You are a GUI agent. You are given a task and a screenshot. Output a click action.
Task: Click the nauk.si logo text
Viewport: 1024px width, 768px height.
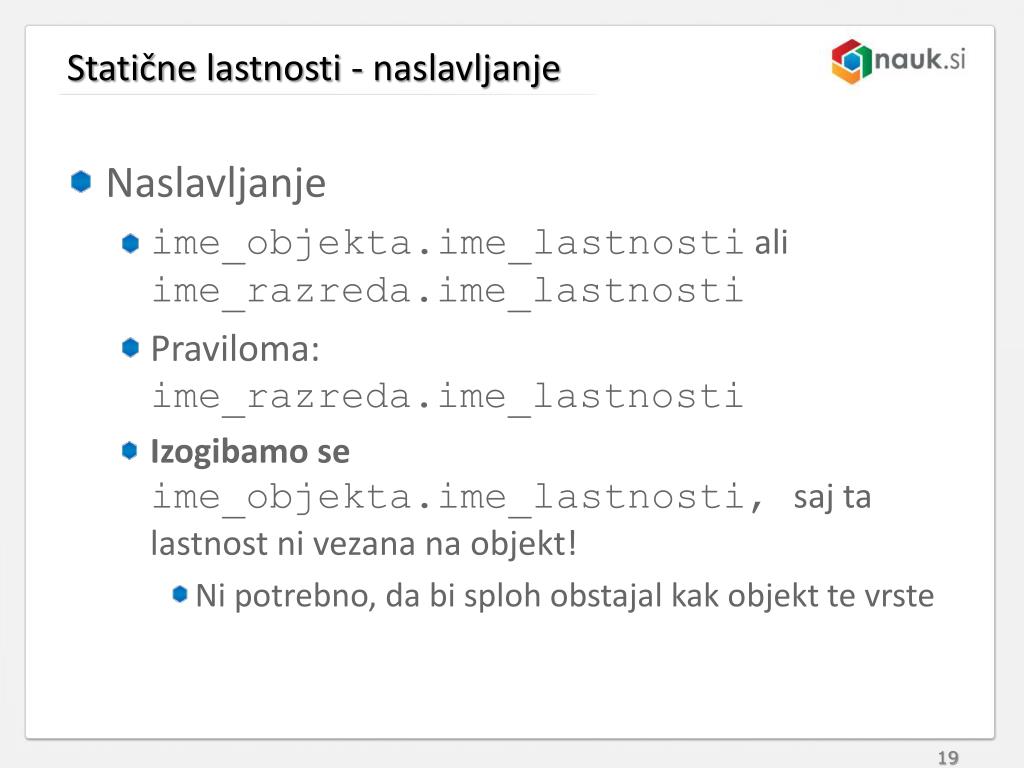920,59
